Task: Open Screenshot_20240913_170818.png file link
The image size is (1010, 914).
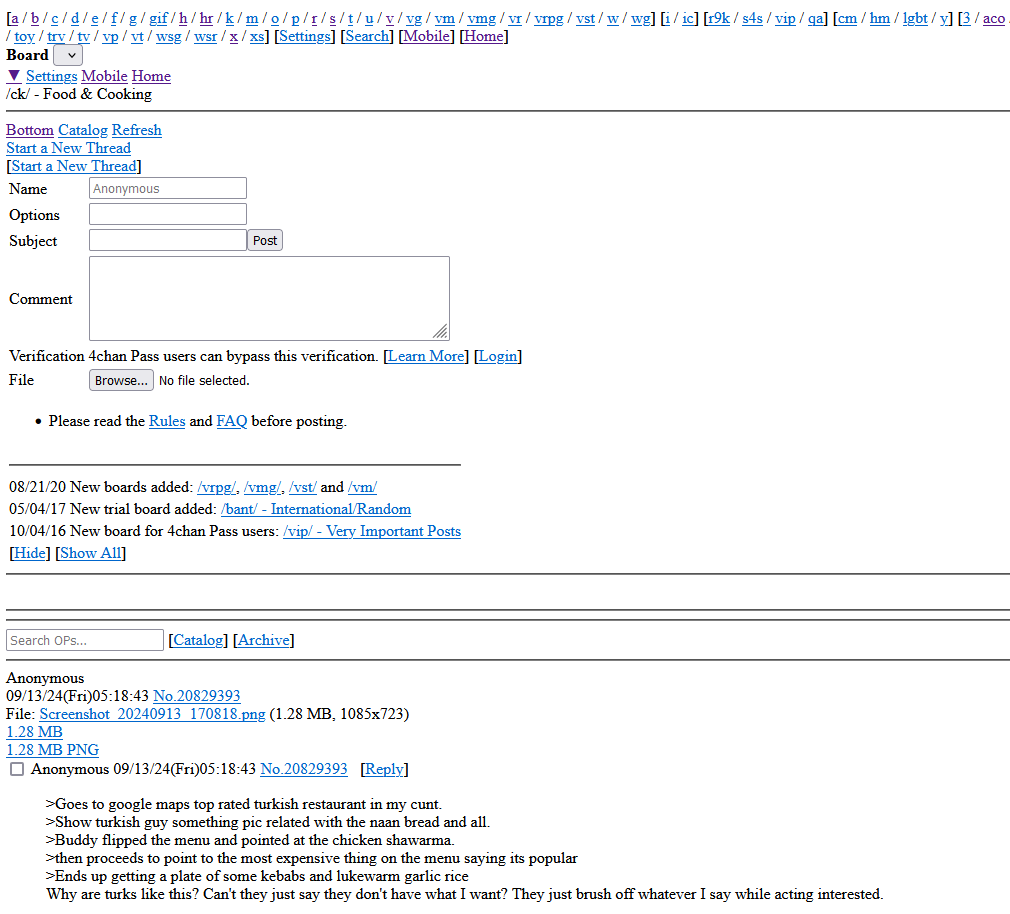Action: pyautogui.click(x=152, y=714)
